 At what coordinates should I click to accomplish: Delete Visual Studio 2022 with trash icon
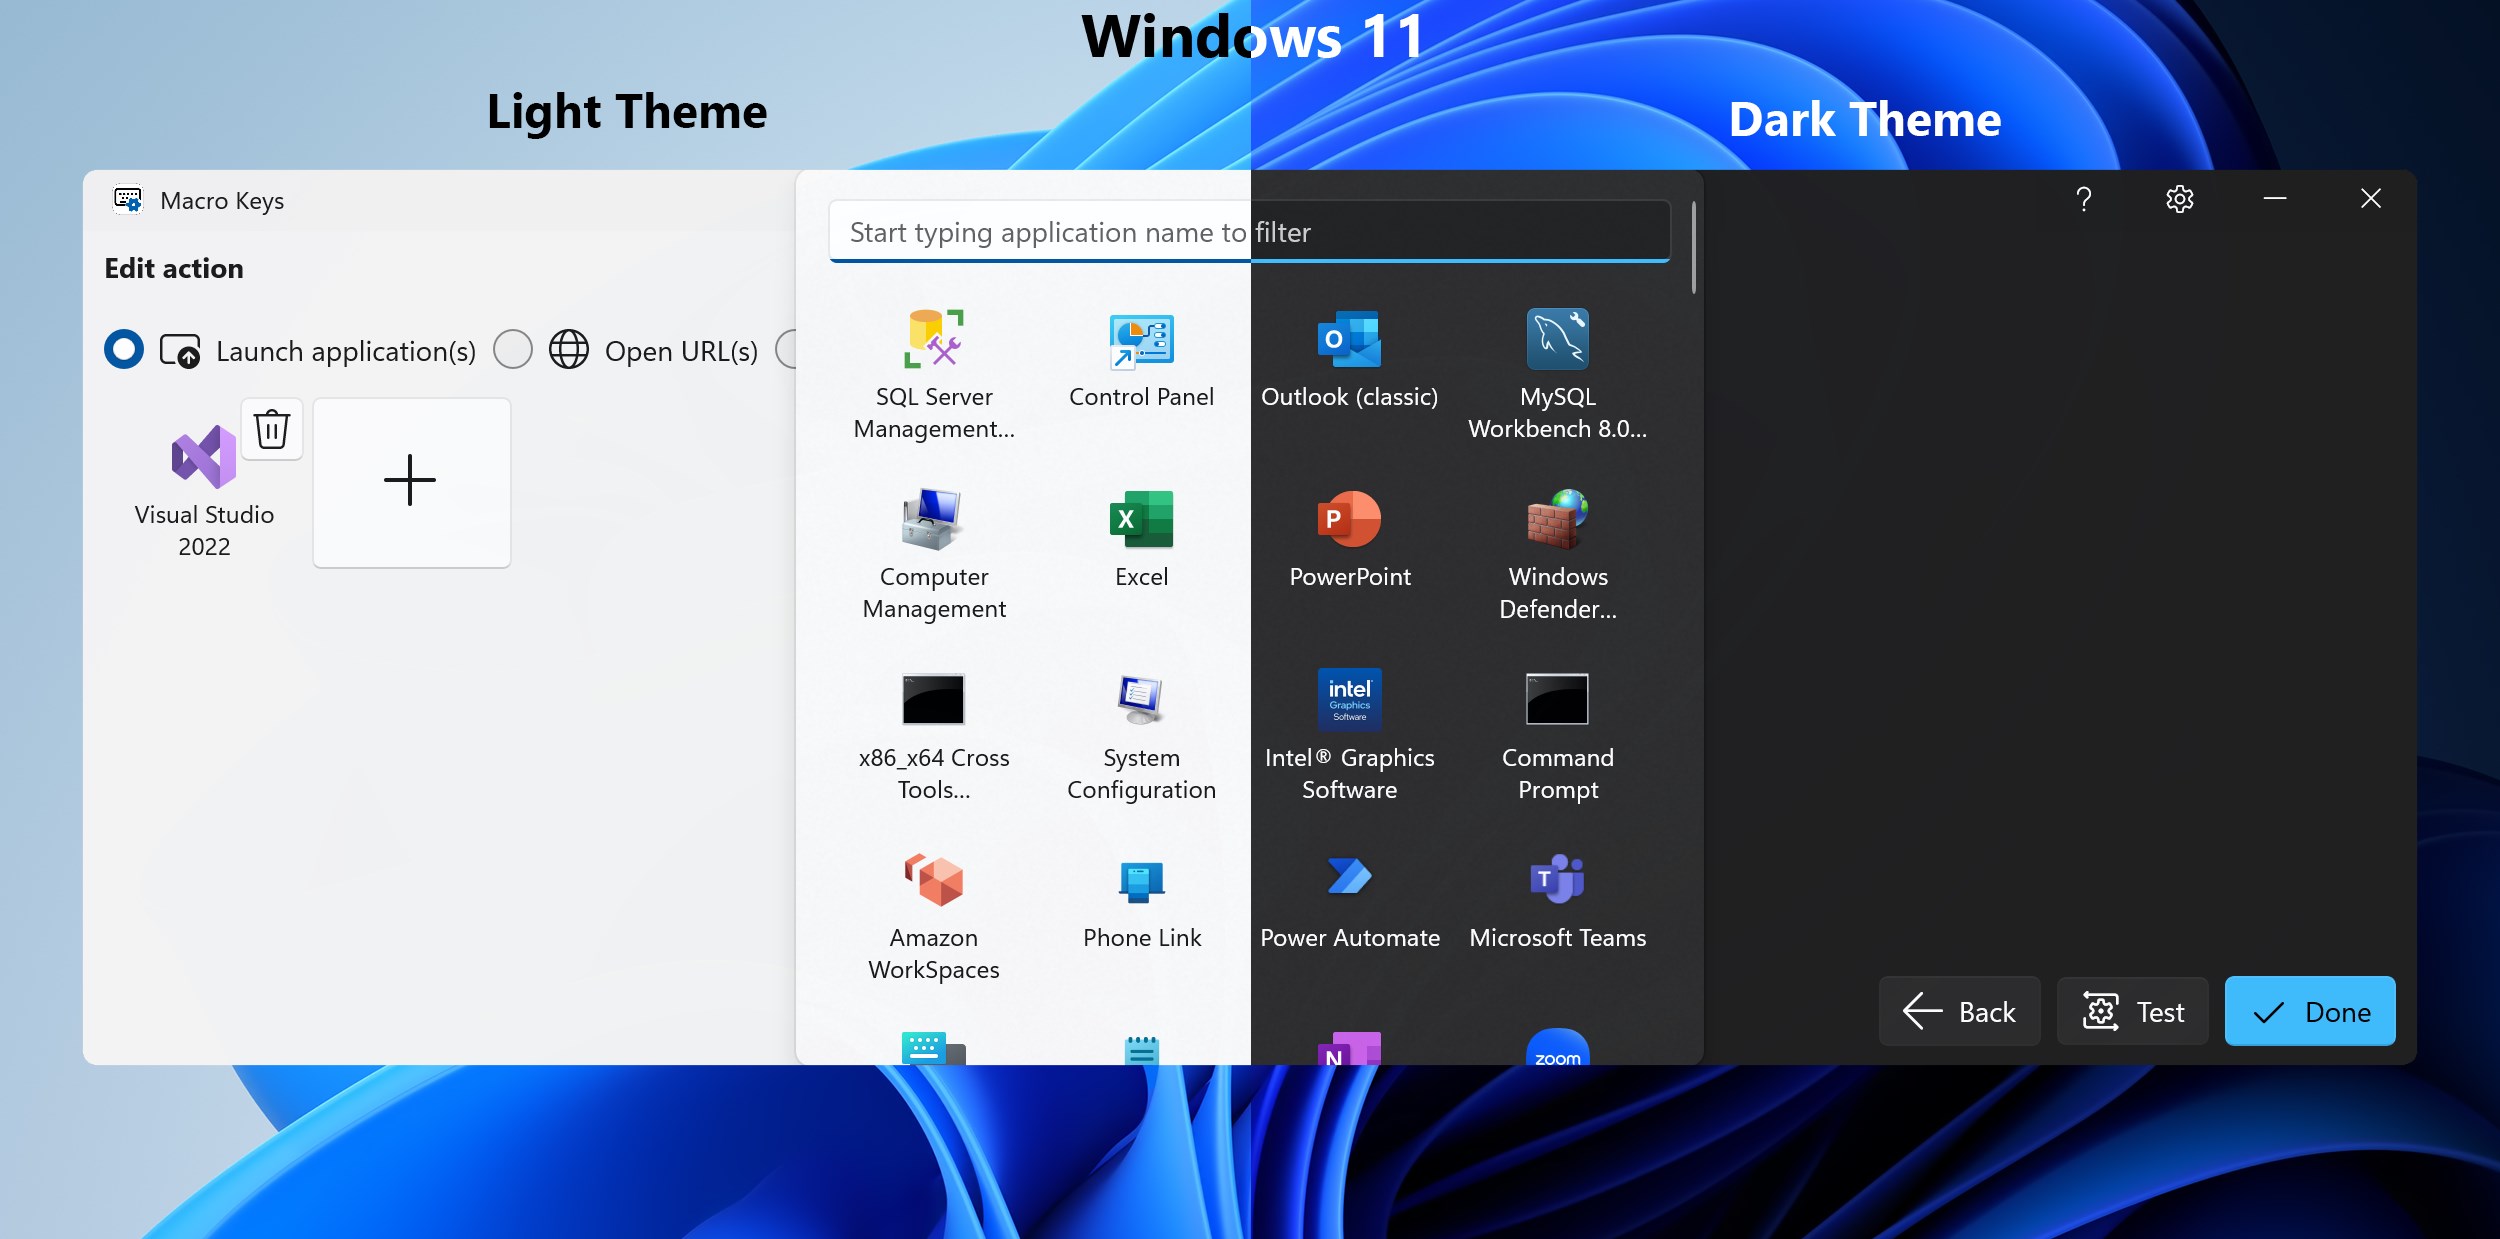(x=272, y=429)
